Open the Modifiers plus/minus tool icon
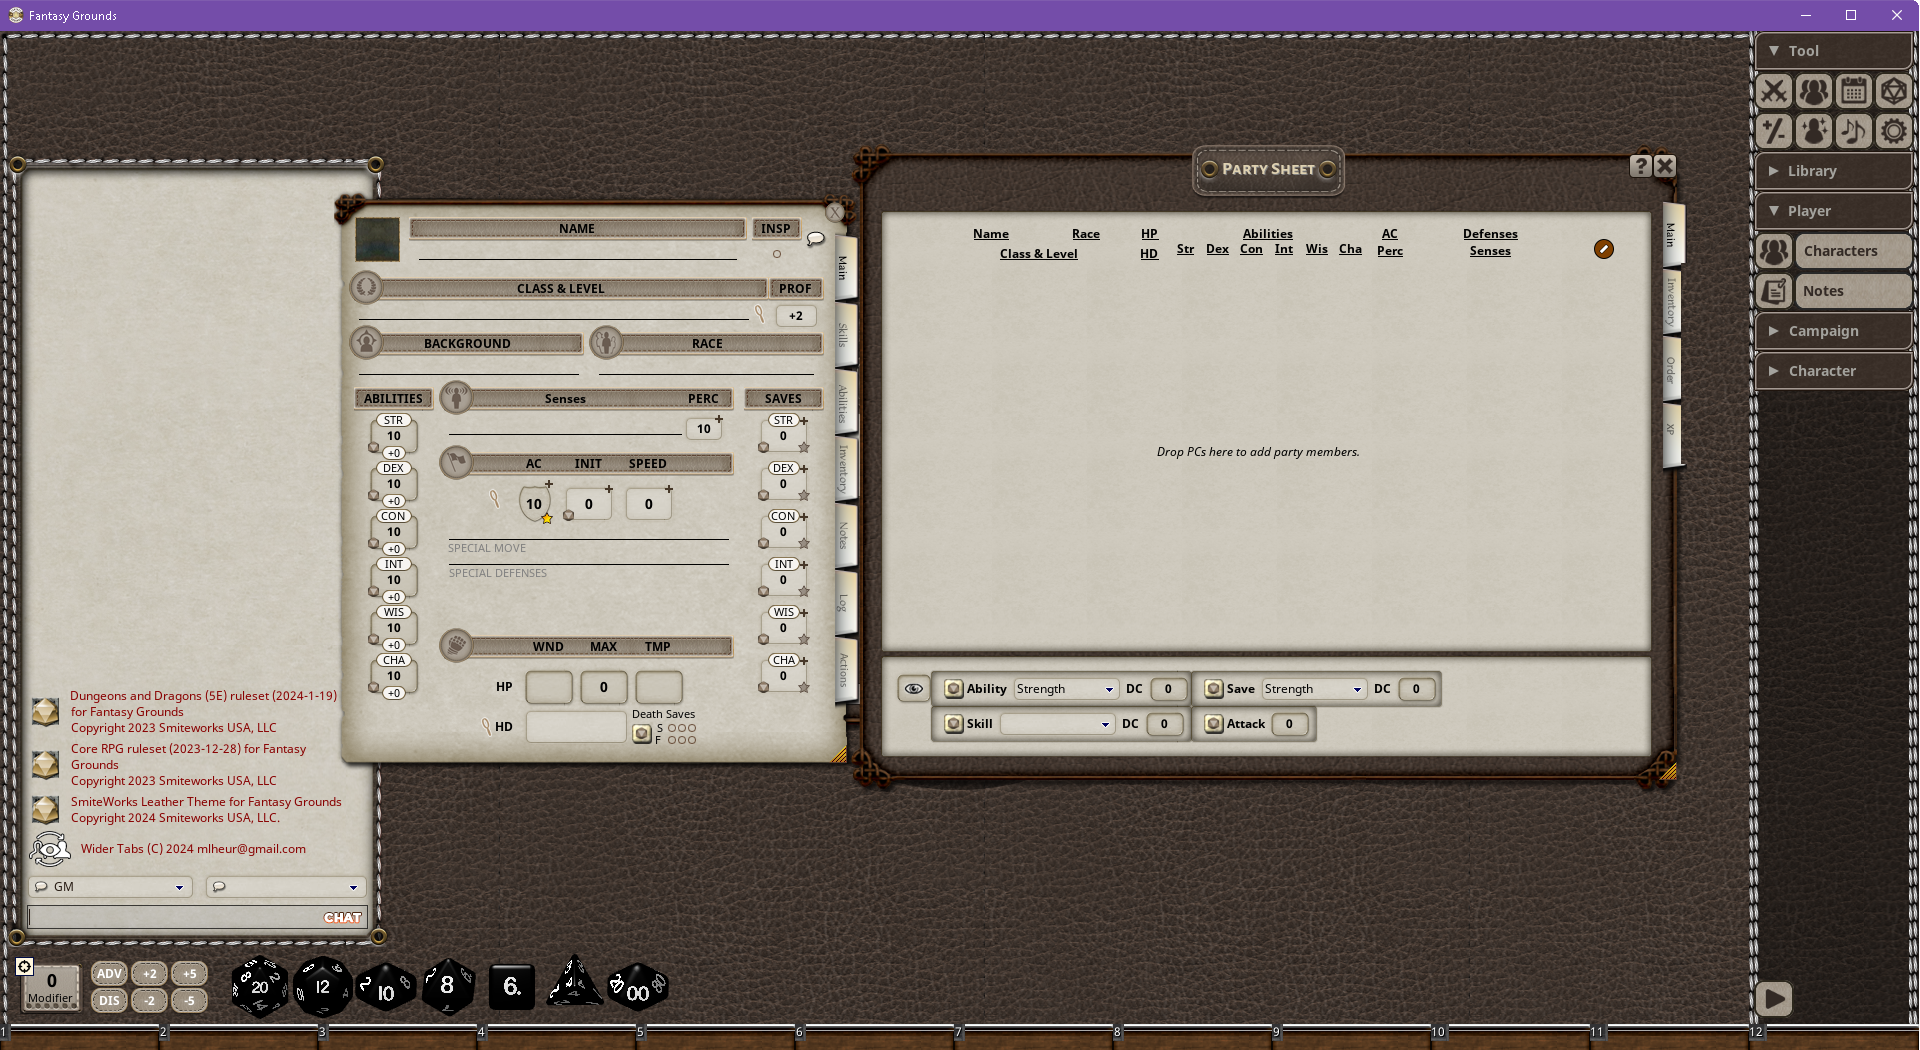Image resolution: width=1920 pixels, height=1050 pixels. 1774,131
